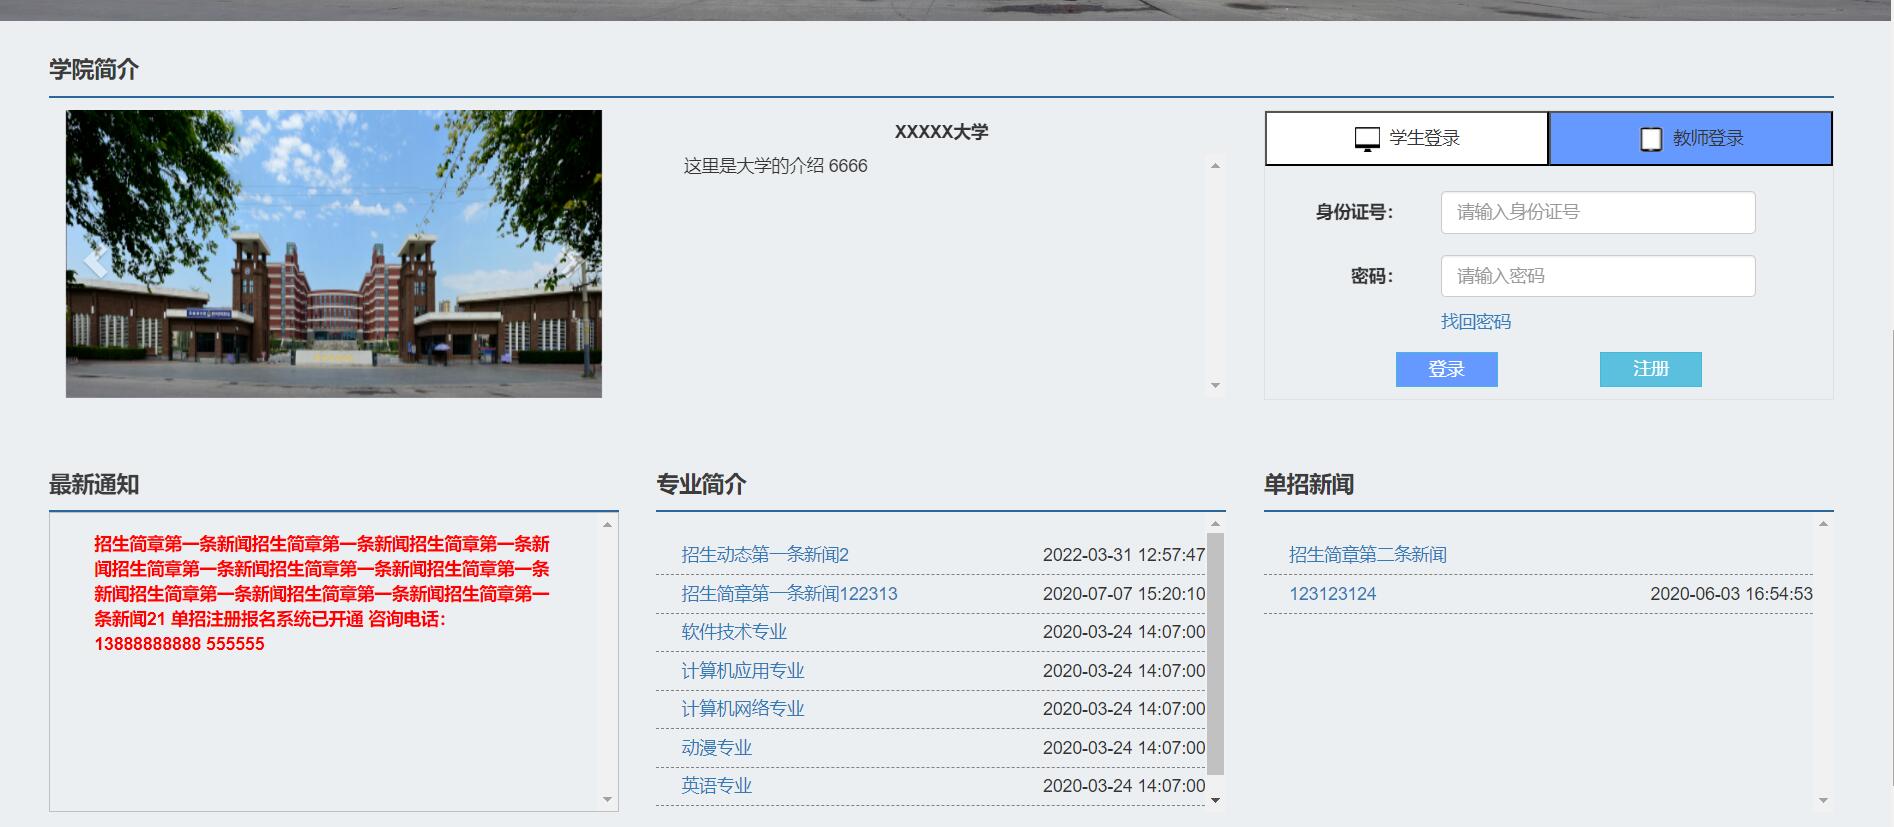Click the 2022-03-31 12:57:47 timestamp
The width and height of the screenshot is (1894, 827).
click(1124, 555)
